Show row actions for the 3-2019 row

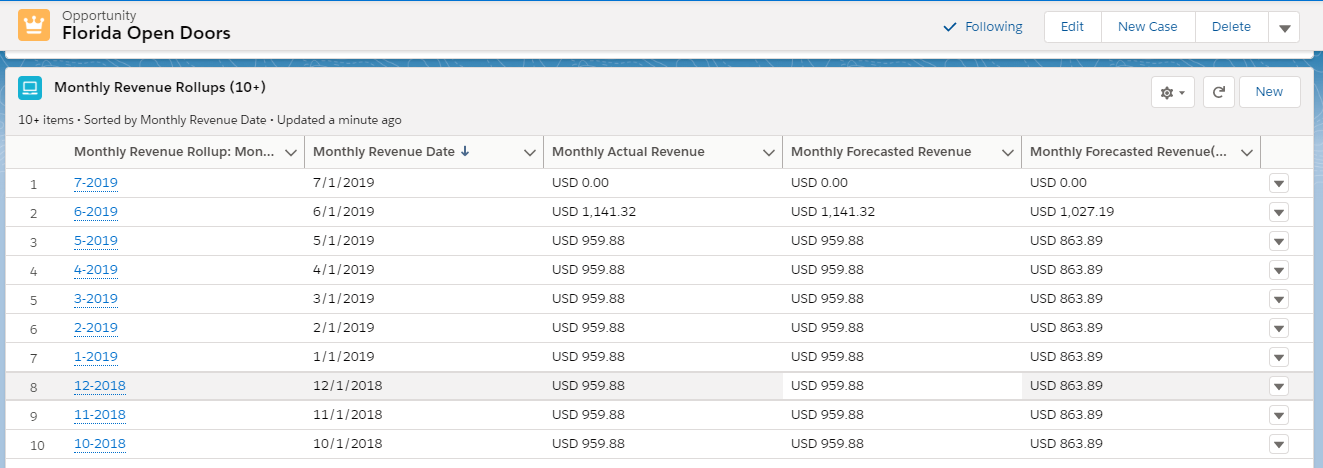pos(1279,299)
